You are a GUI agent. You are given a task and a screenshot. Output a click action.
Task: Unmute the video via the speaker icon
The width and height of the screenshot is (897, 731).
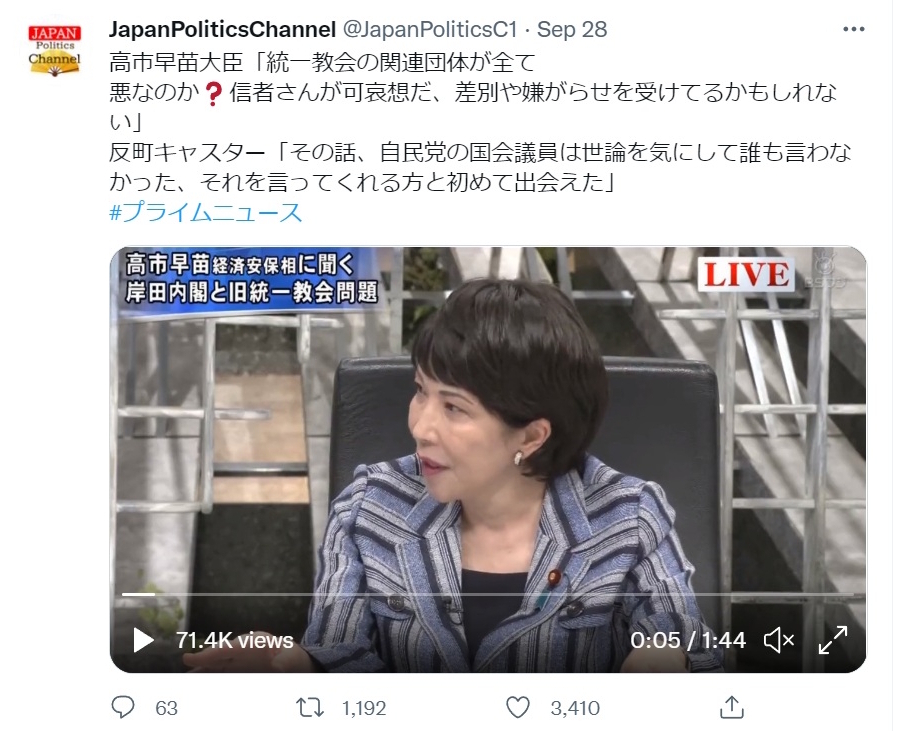tap(779, 640)
